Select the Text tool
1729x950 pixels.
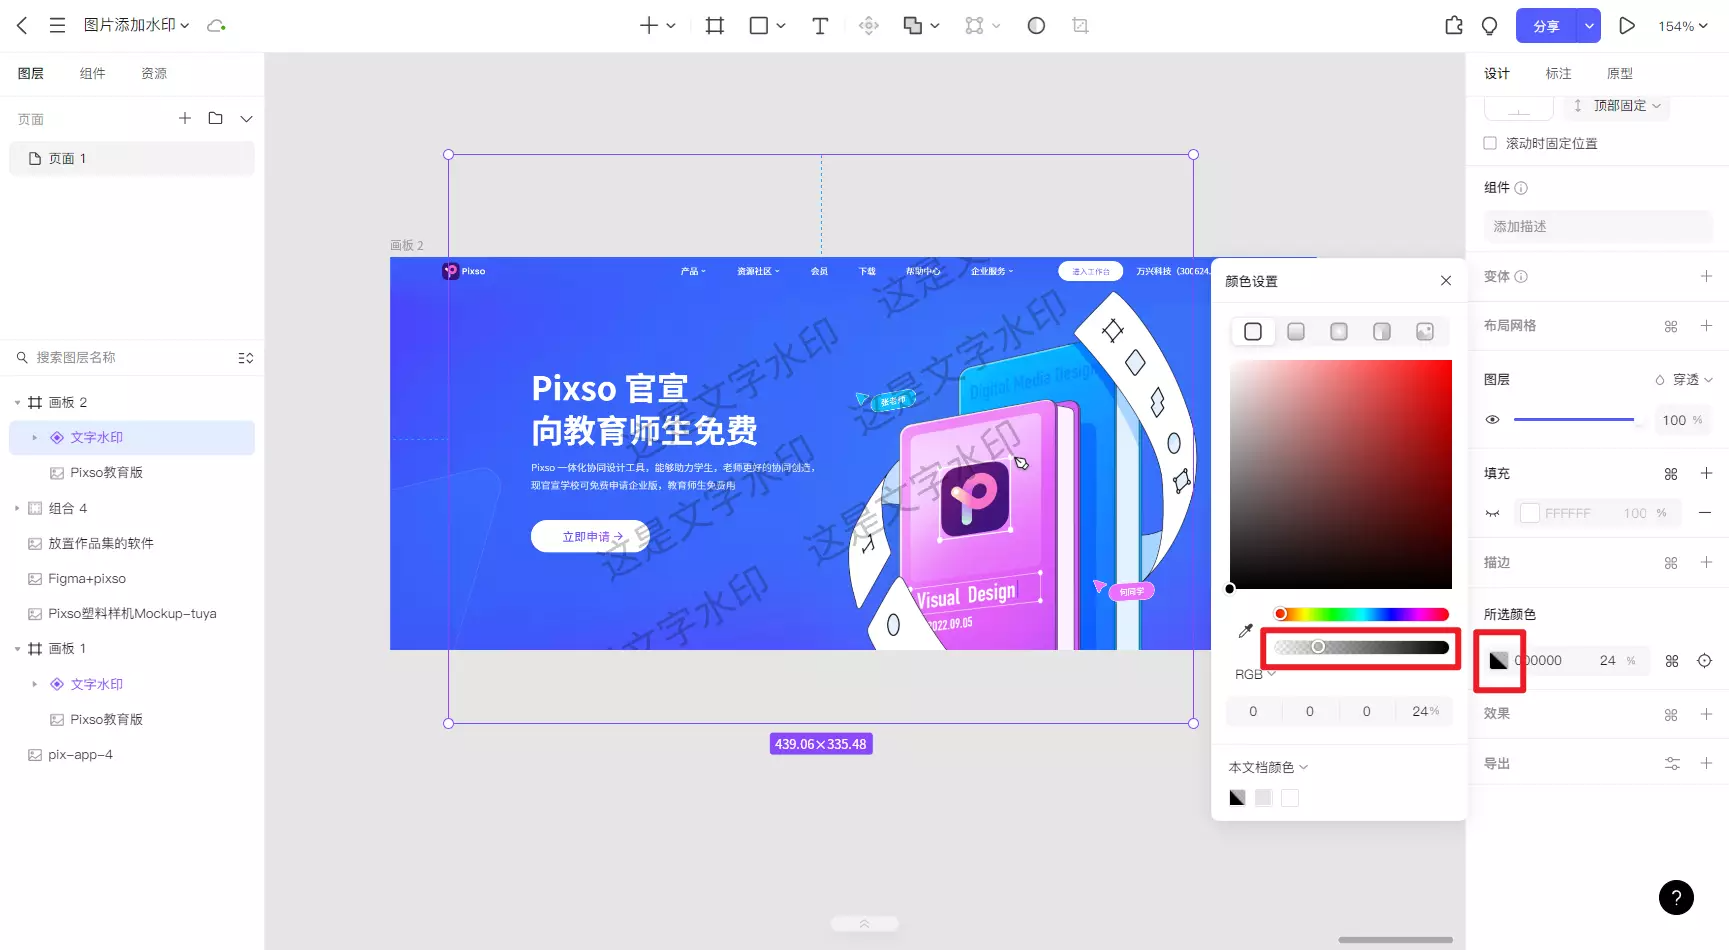820,26
